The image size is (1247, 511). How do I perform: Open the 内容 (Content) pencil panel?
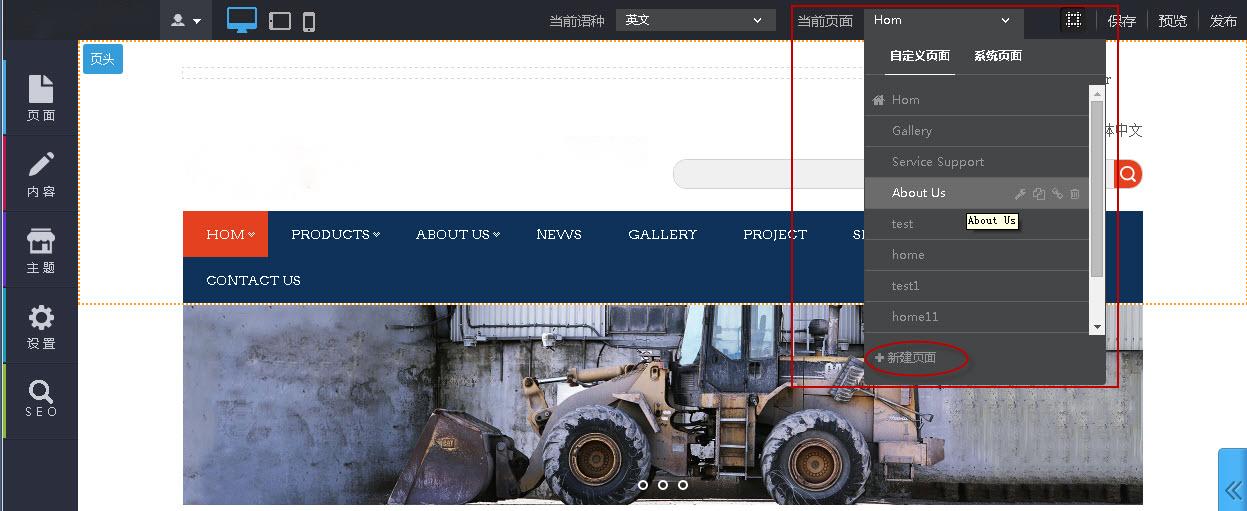(40, 174)
